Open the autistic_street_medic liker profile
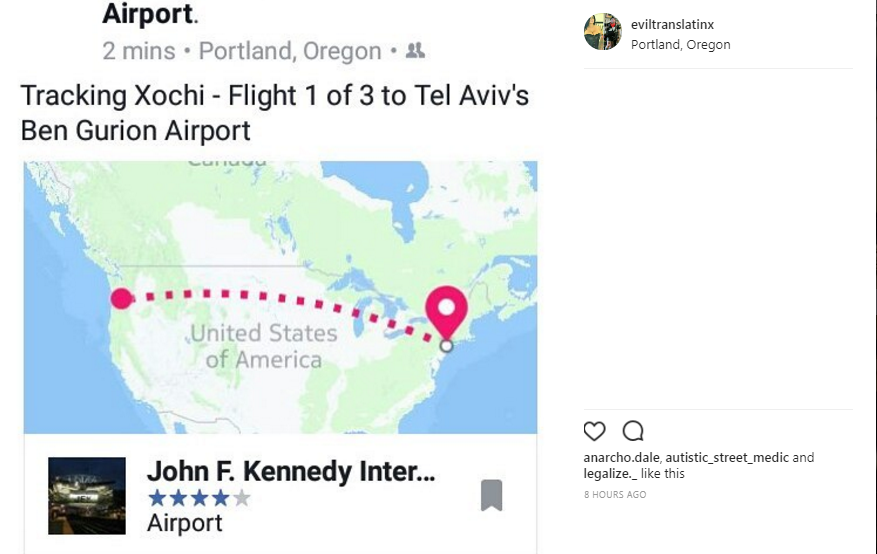877x554 pixels. click(727, 457)
